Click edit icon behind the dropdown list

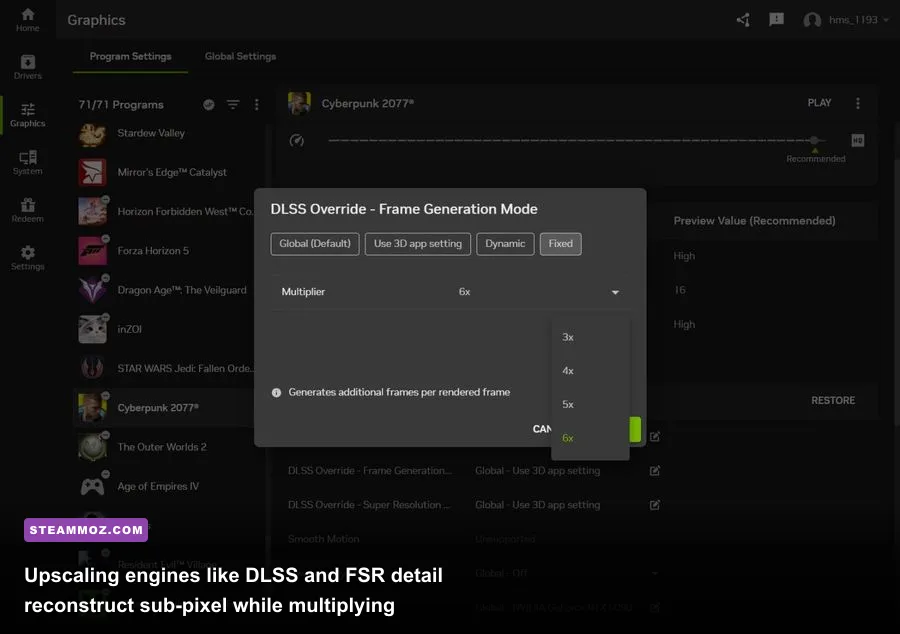tap(654, 437)
